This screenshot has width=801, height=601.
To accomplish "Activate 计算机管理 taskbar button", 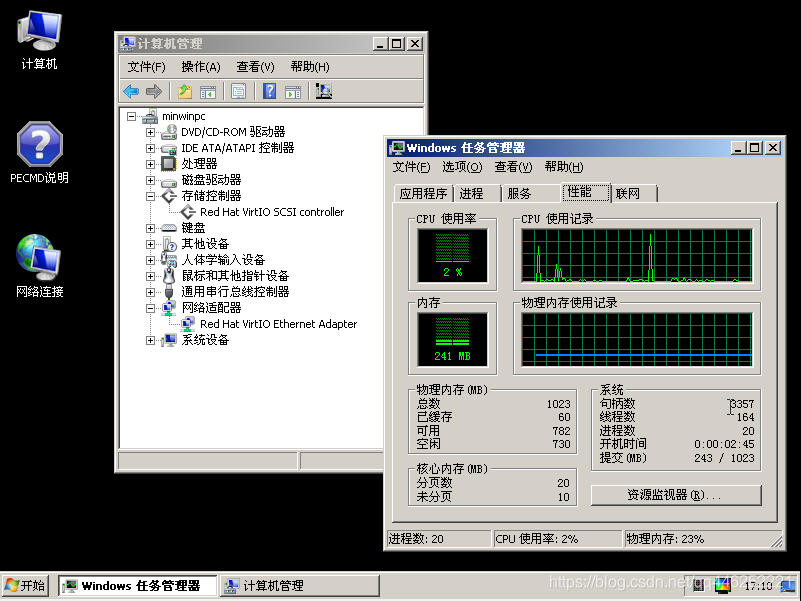I will [300, 586].
